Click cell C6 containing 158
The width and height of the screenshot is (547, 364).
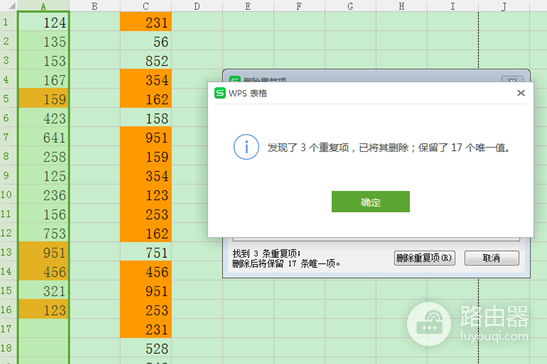click(146, 118)
